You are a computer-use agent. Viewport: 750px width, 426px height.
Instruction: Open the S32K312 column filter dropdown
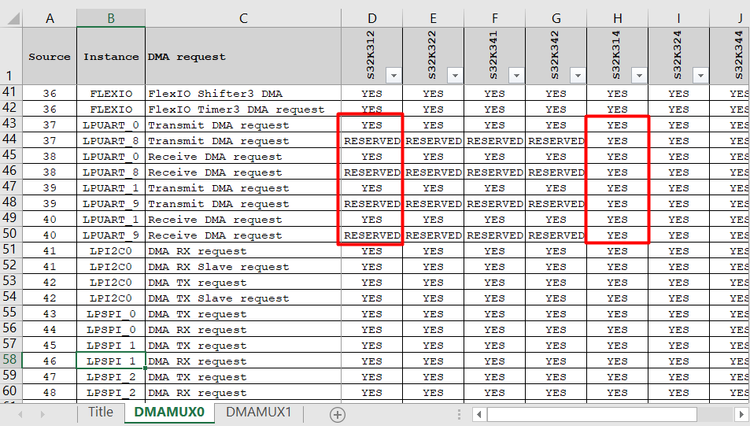tap(394, 76)
